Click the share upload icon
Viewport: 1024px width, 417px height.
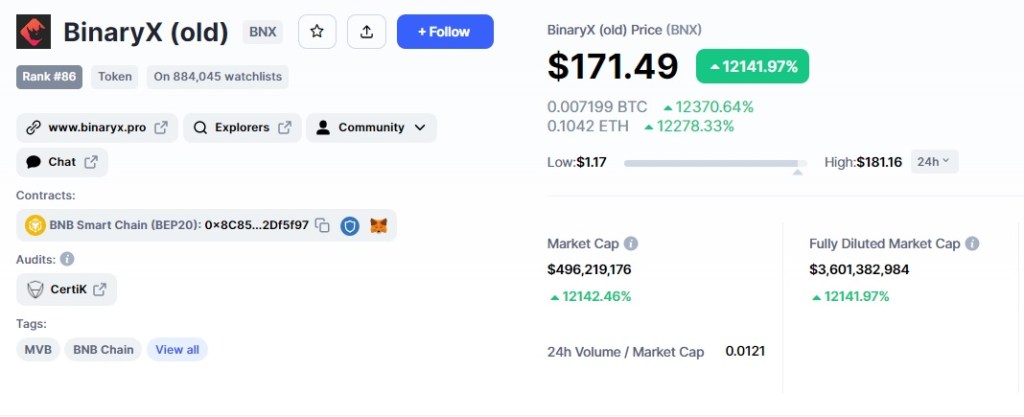pos(366,31)
